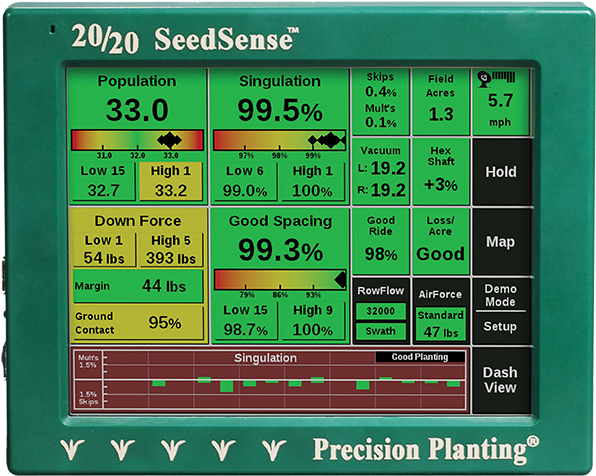Select the Skips and Mults tile
Screen dimensions: 596x476
[x=380, y=102]
